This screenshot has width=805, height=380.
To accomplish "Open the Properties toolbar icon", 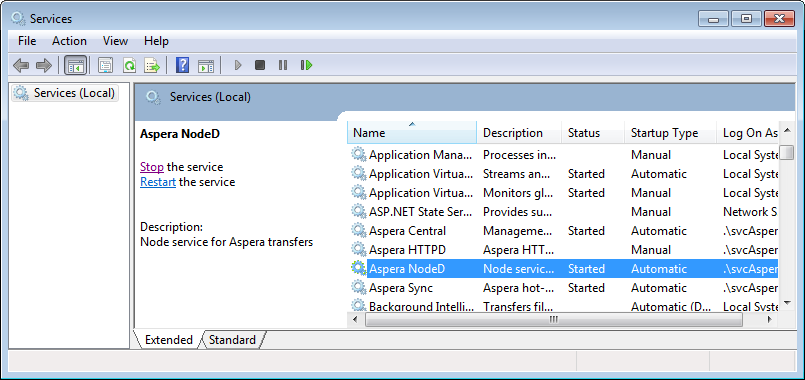I will tap(106, 65).
